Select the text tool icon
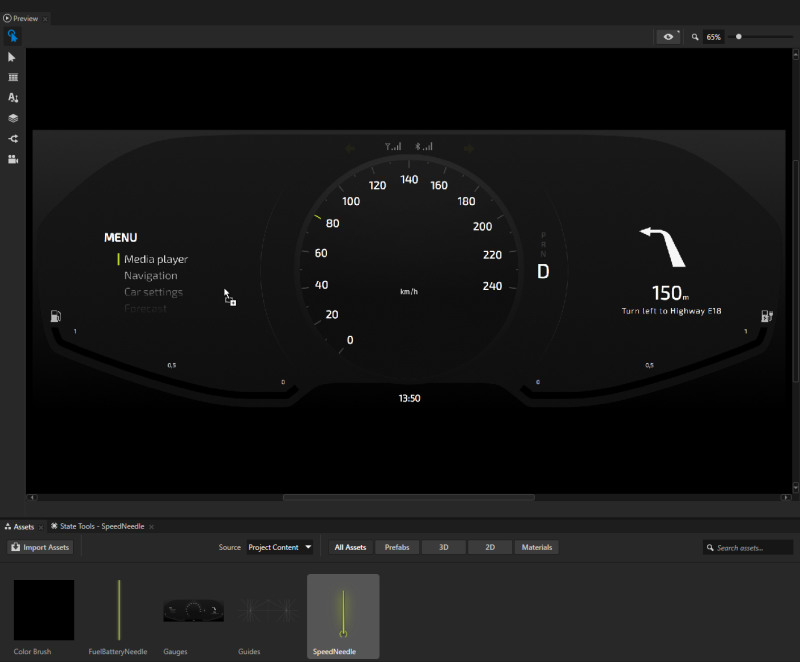The image size is (800, 662). point(13,98)
